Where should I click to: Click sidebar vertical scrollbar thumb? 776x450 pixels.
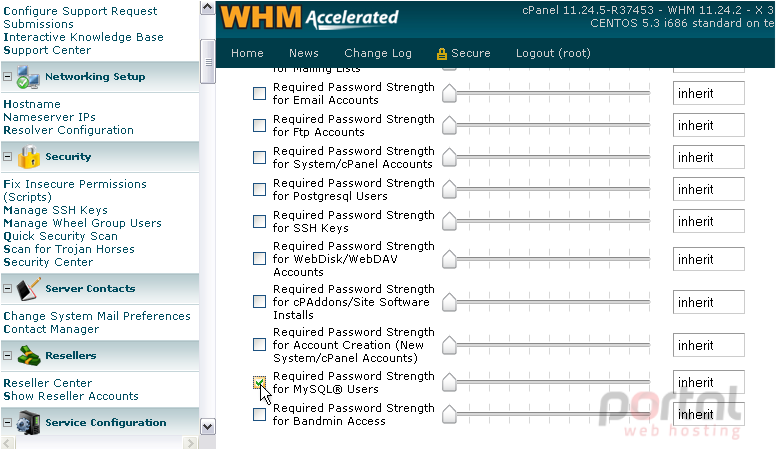208,62
